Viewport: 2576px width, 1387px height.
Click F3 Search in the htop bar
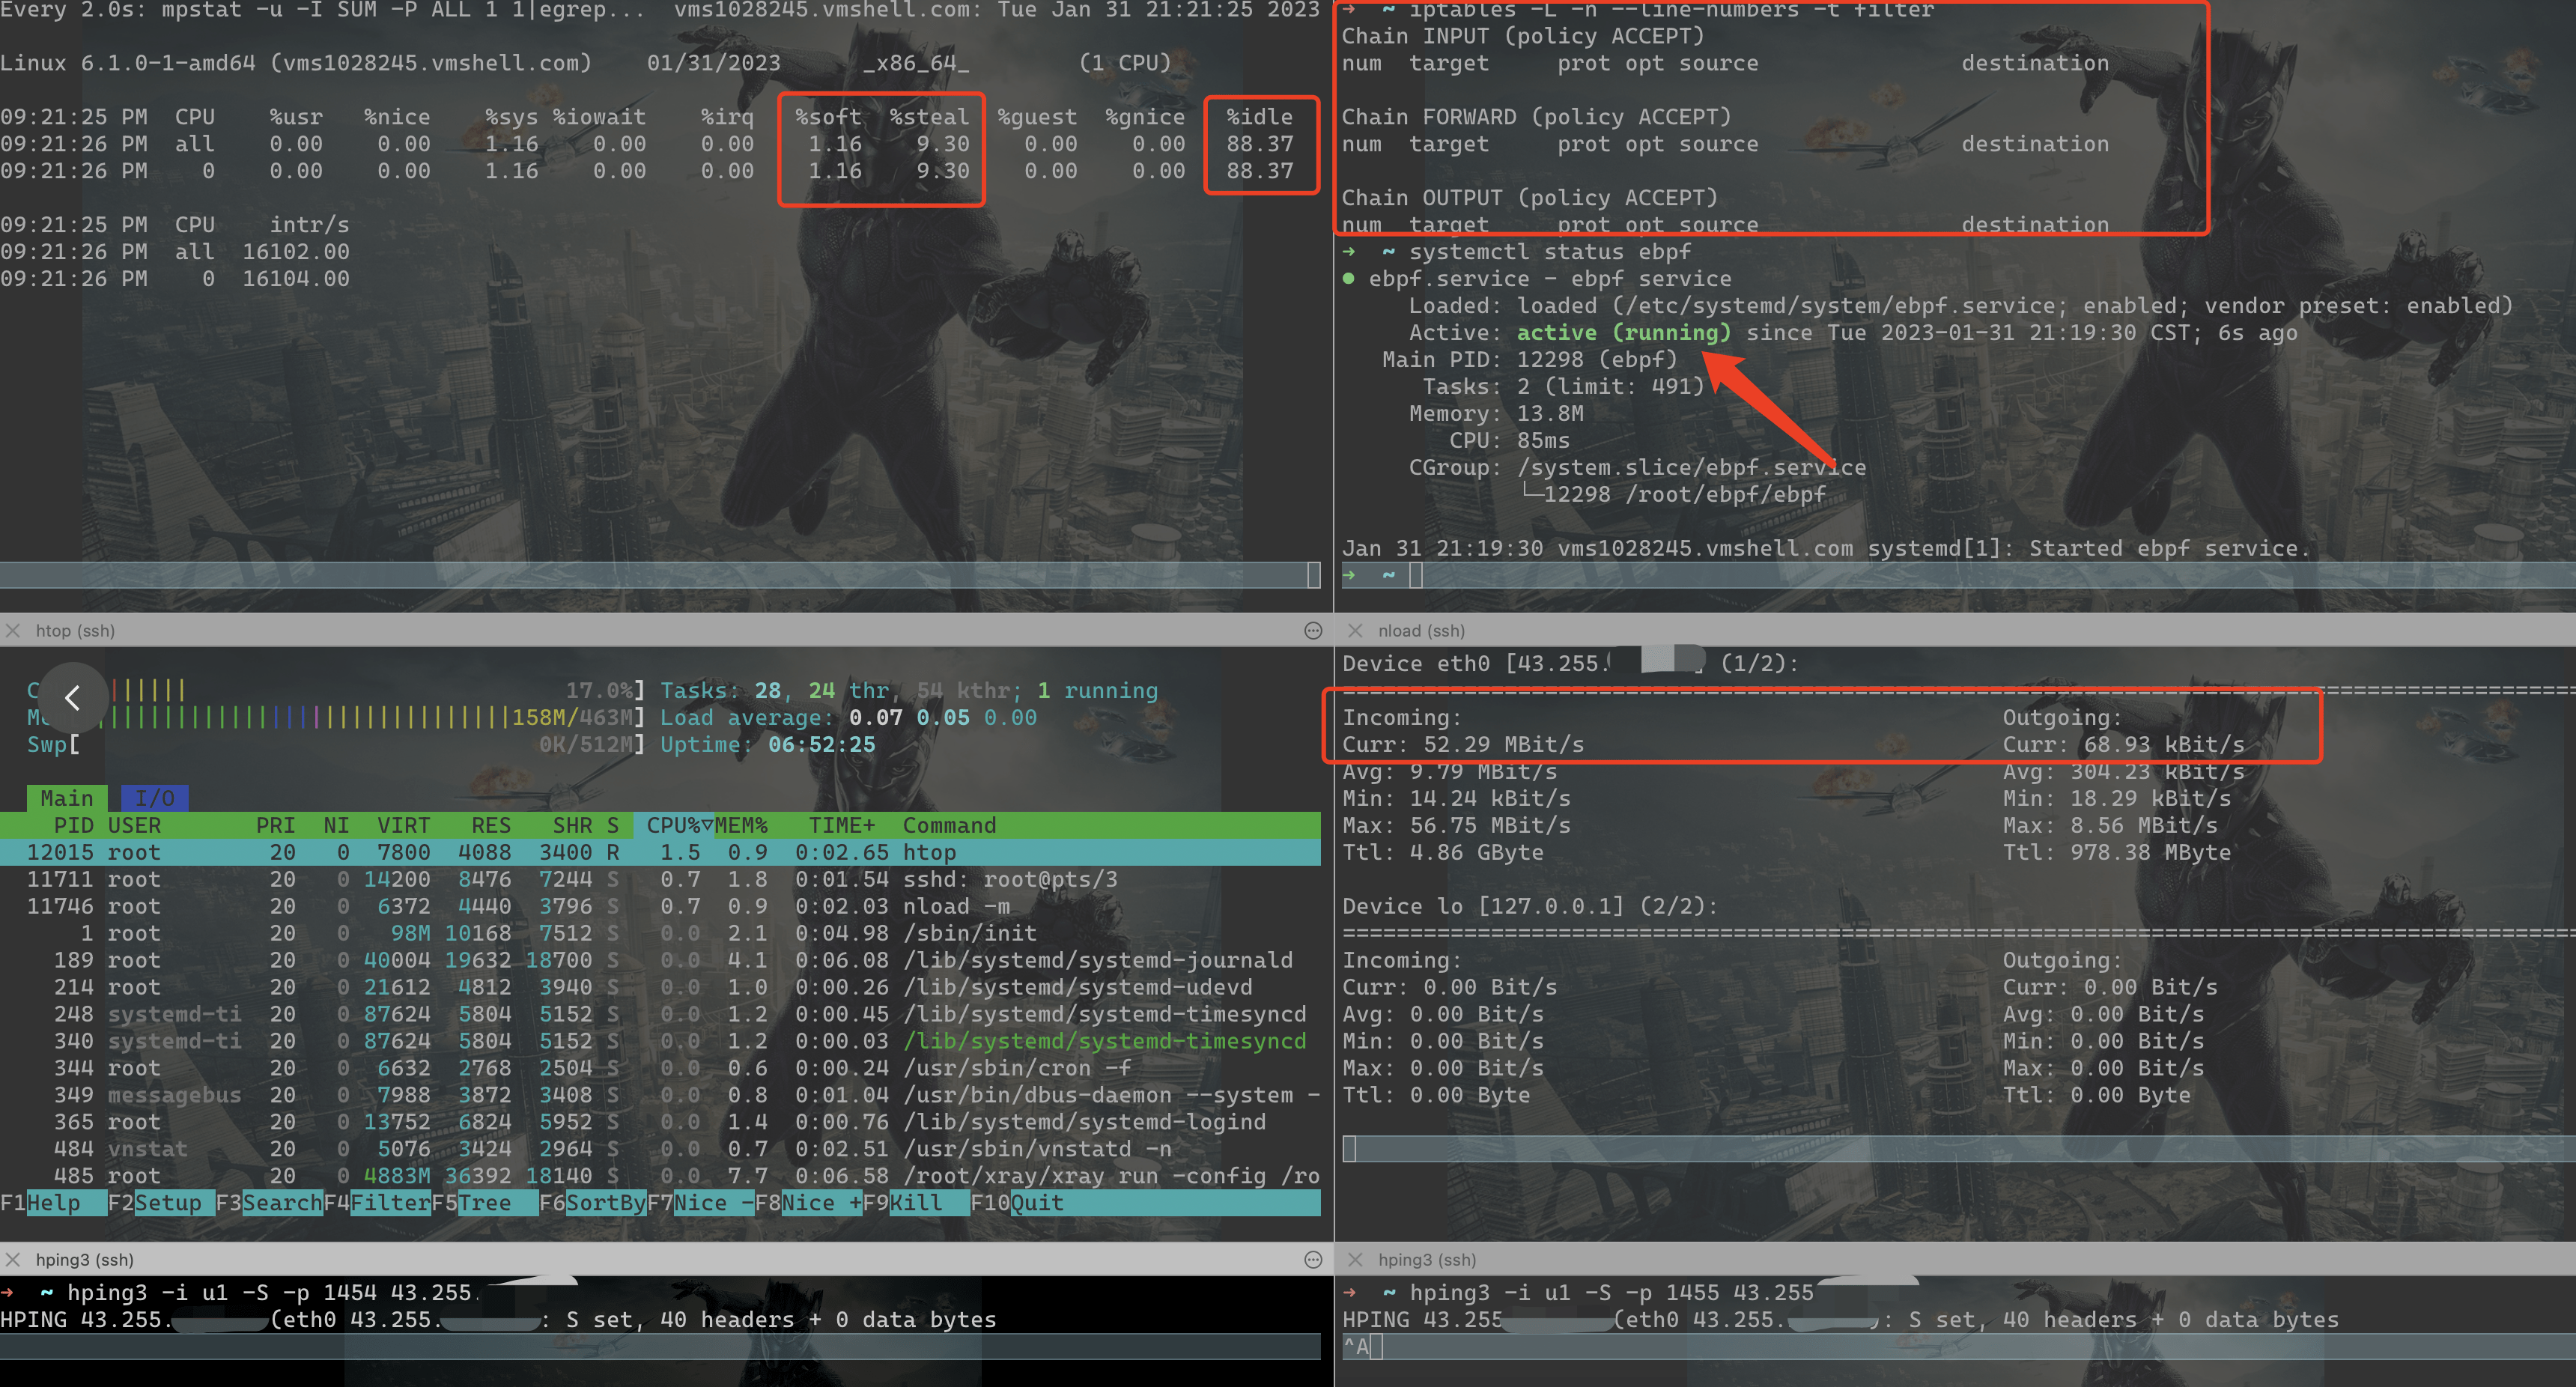point(282,1203)
